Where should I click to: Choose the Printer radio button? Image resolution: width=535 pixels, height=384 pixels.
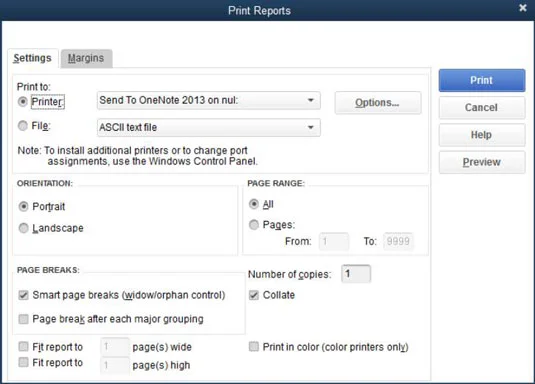tap(23, 102)
